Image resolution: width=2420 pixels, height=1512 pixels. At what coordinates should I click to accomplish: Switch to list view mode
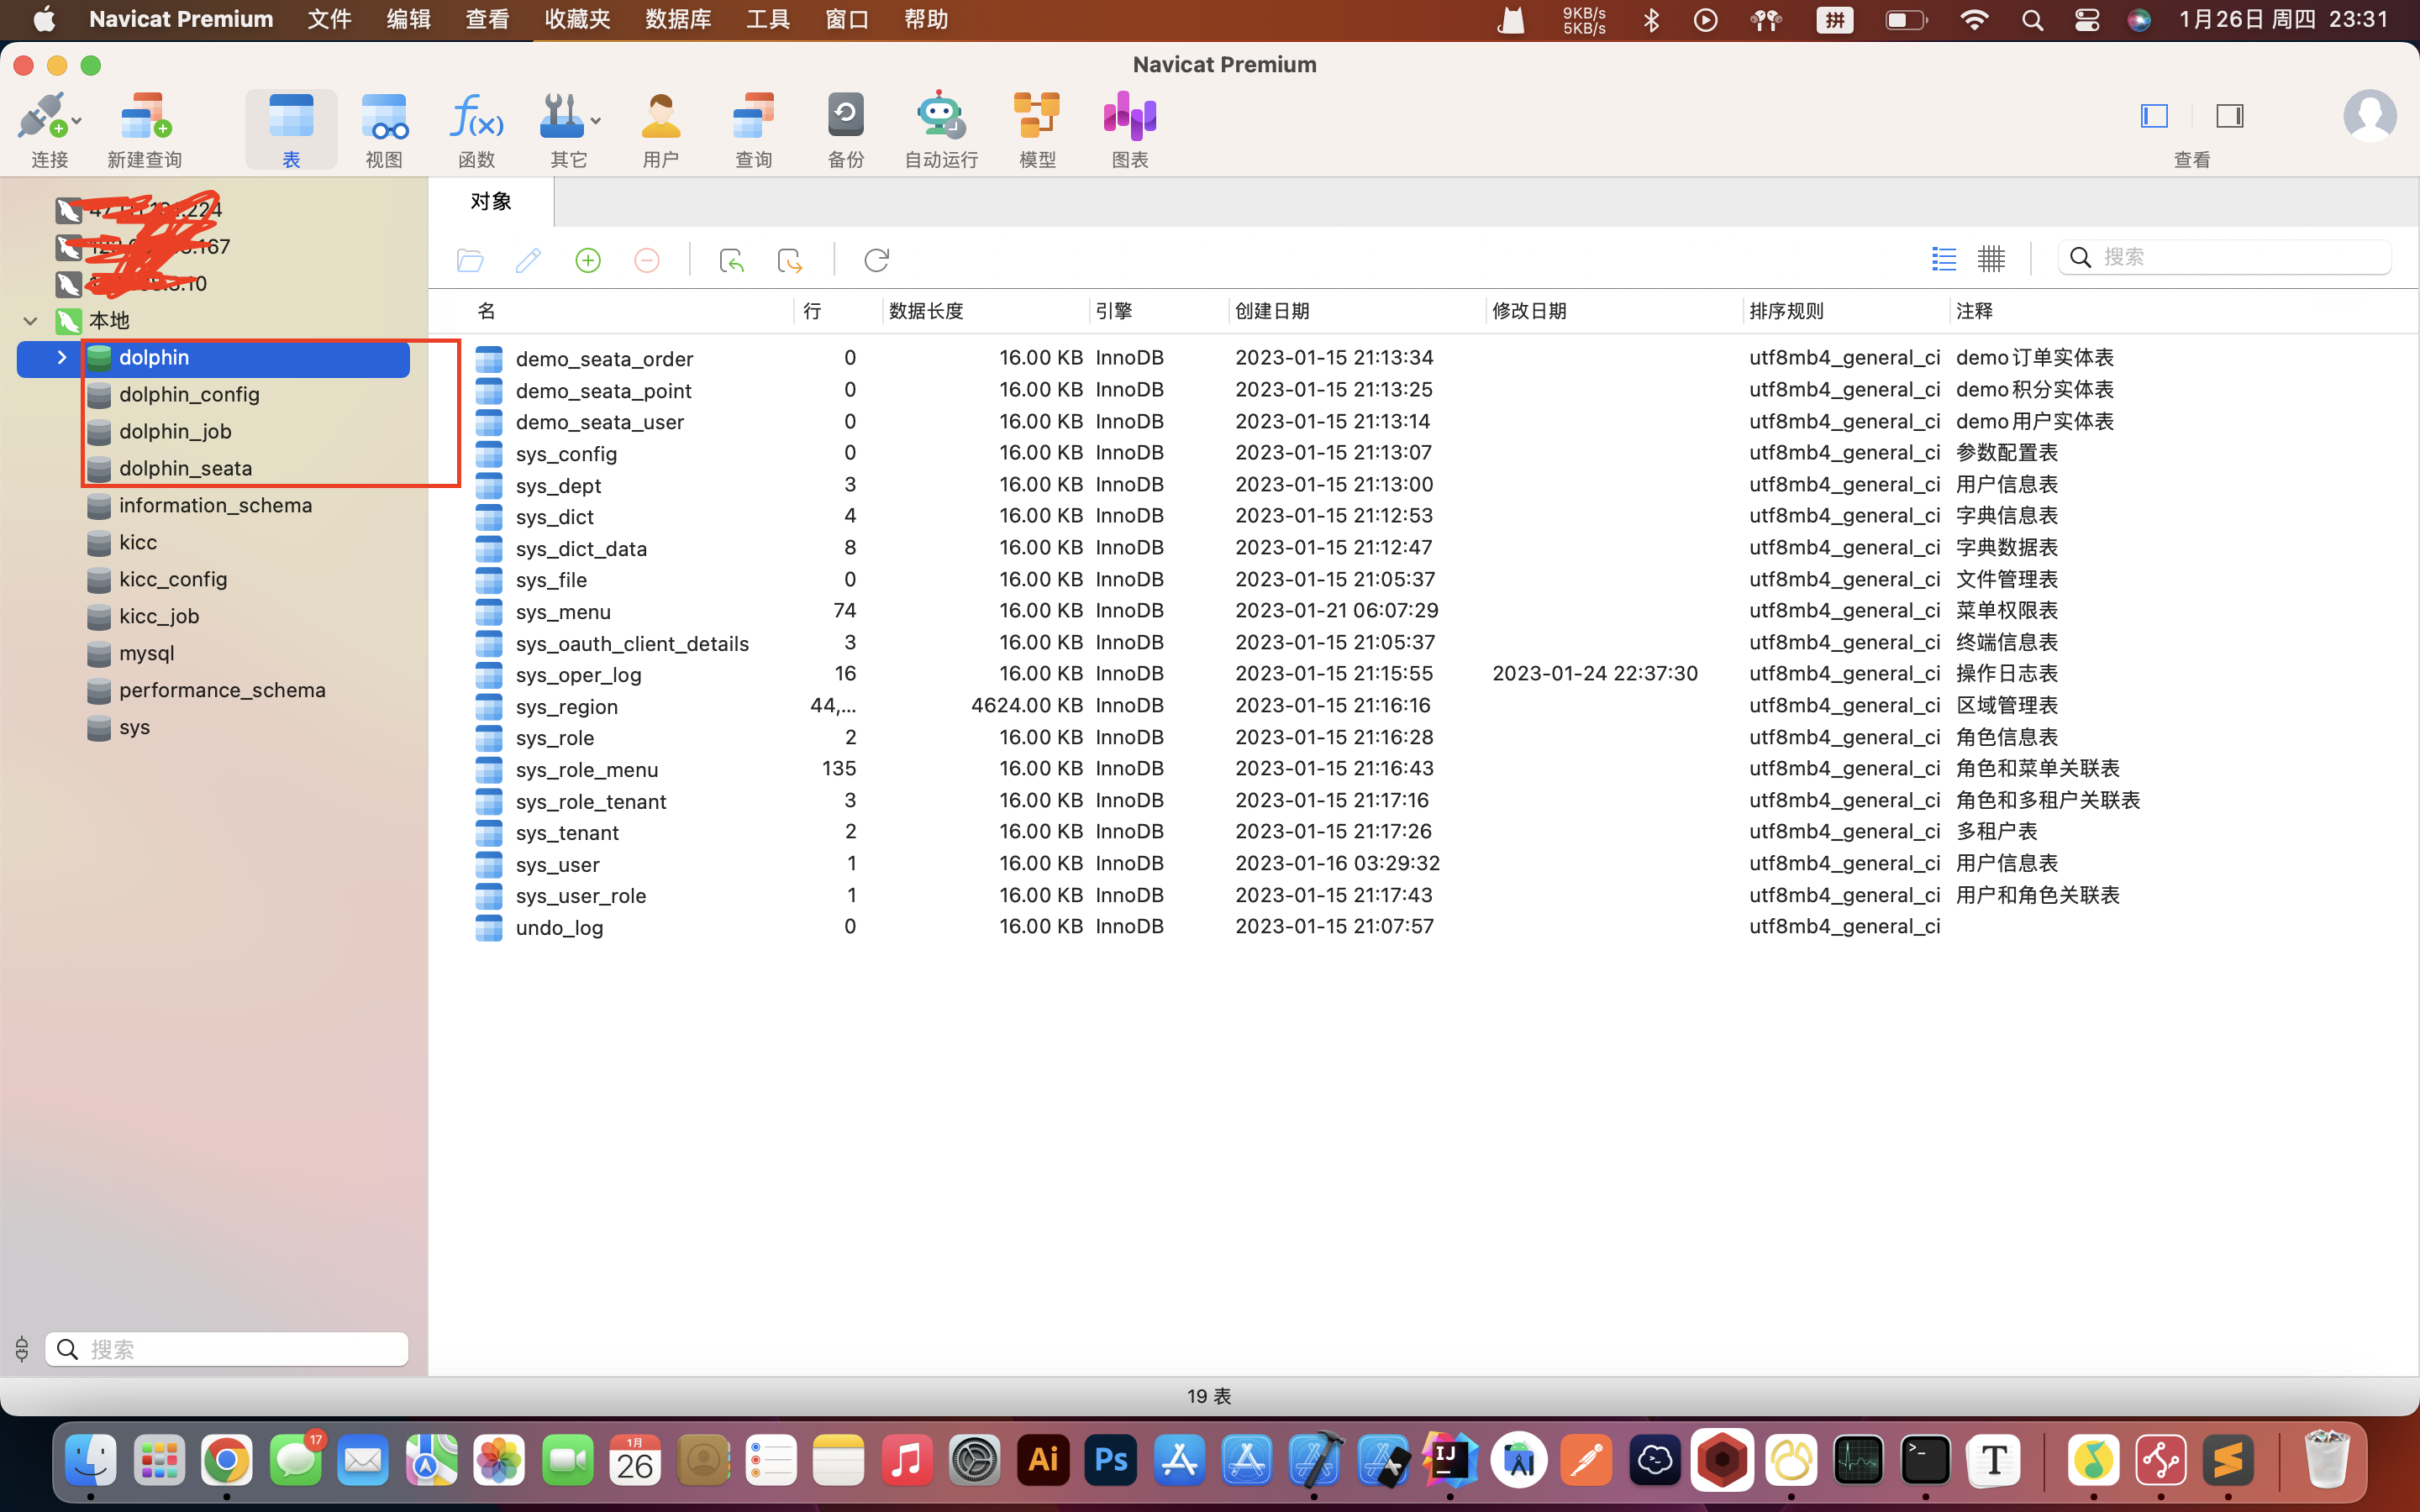point(1944,259)
